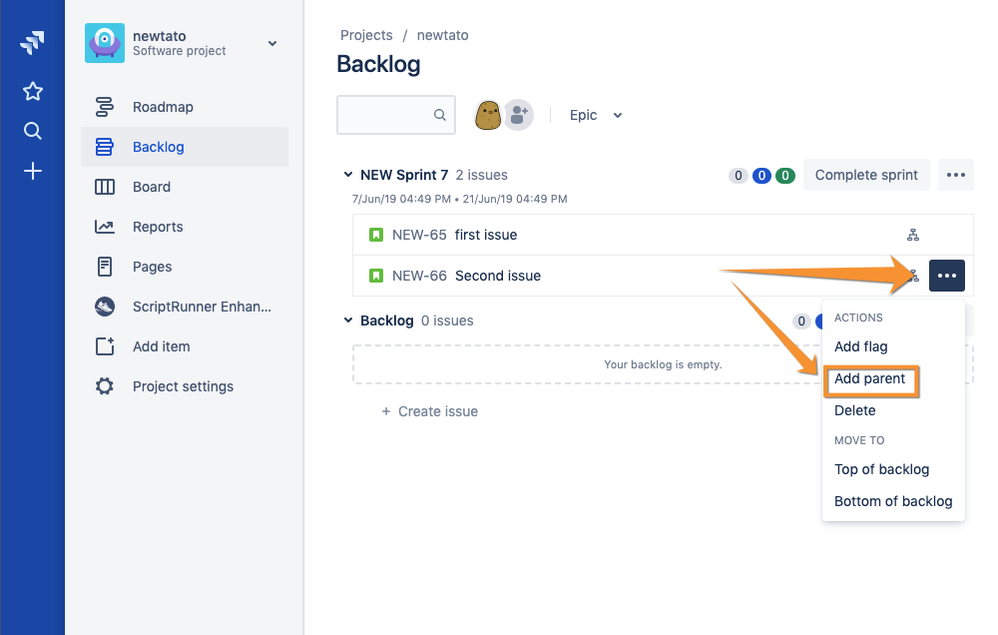This screenshot has width=998, height=635.
Task: Open starred items via the star icon
Action: [x=32, y=90]
